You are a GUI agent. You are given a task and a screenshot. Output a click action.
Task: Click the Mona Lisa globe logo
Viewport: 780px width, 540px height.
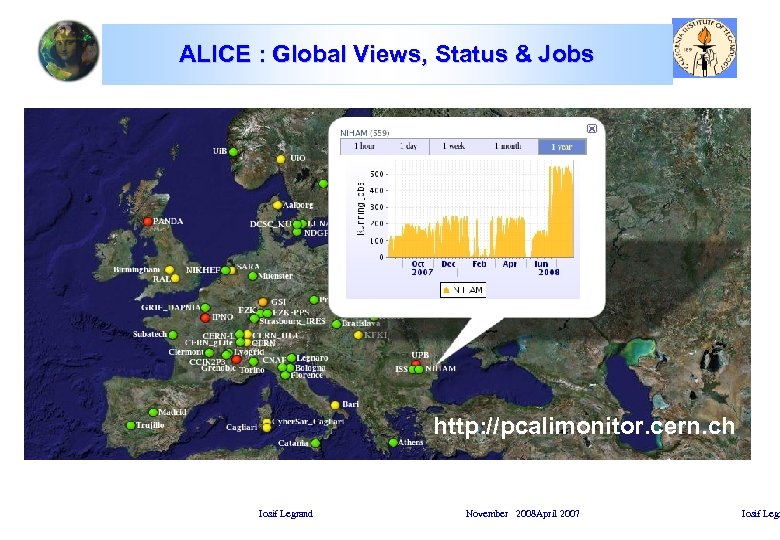69,51
